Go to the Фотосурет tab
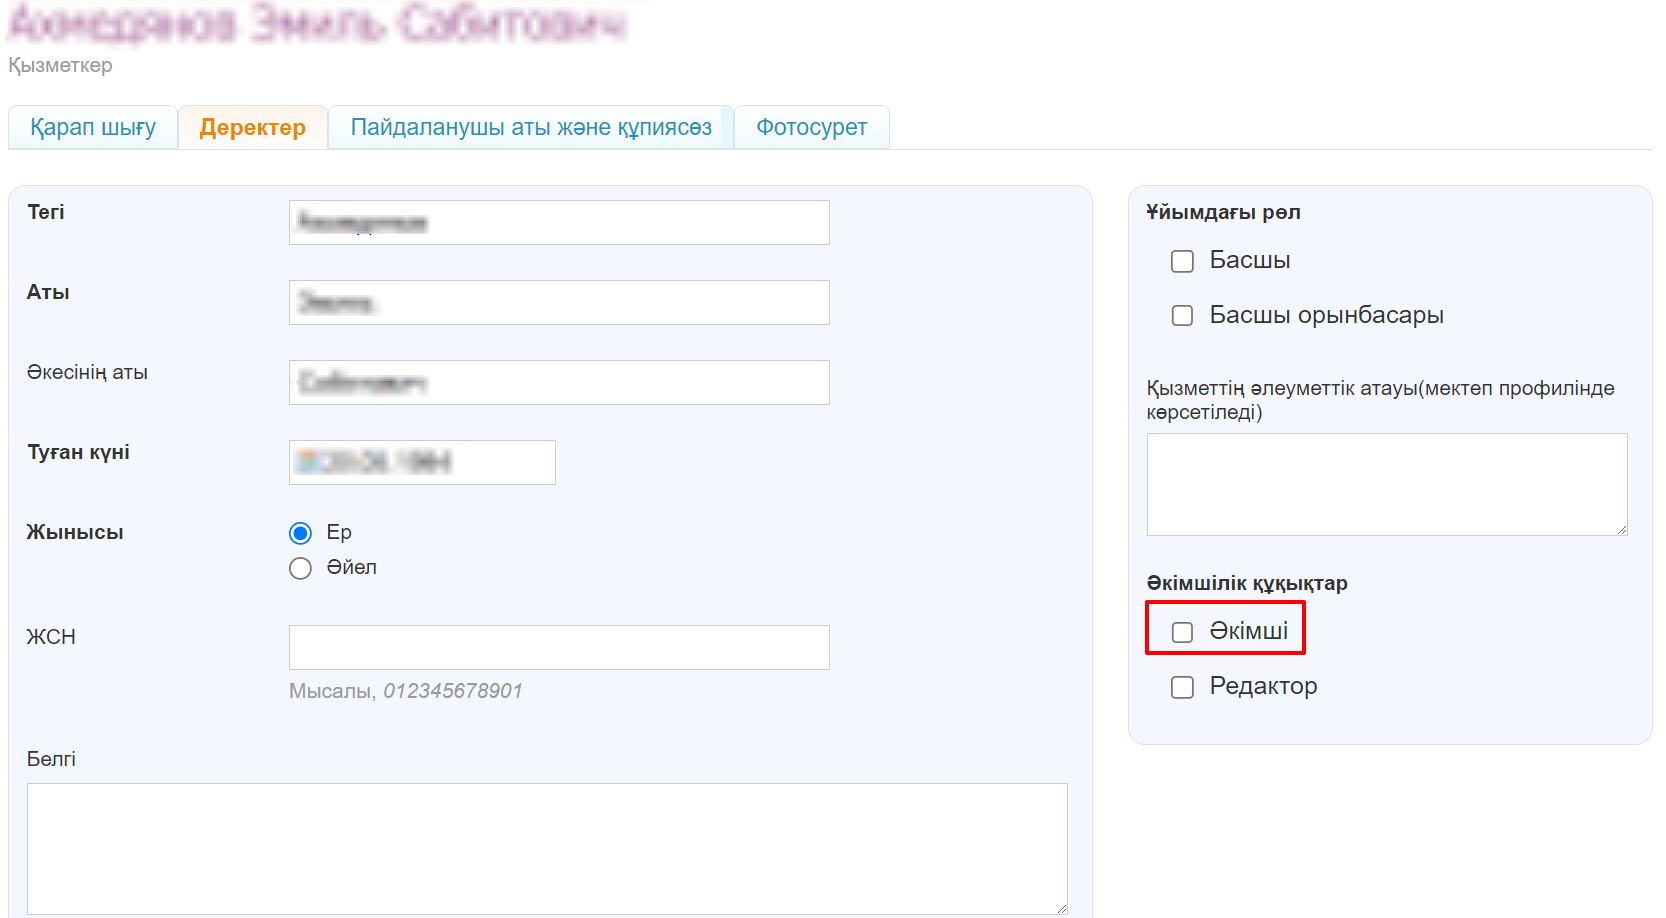This screenshot has height=918, width=1666. (811, 128)
